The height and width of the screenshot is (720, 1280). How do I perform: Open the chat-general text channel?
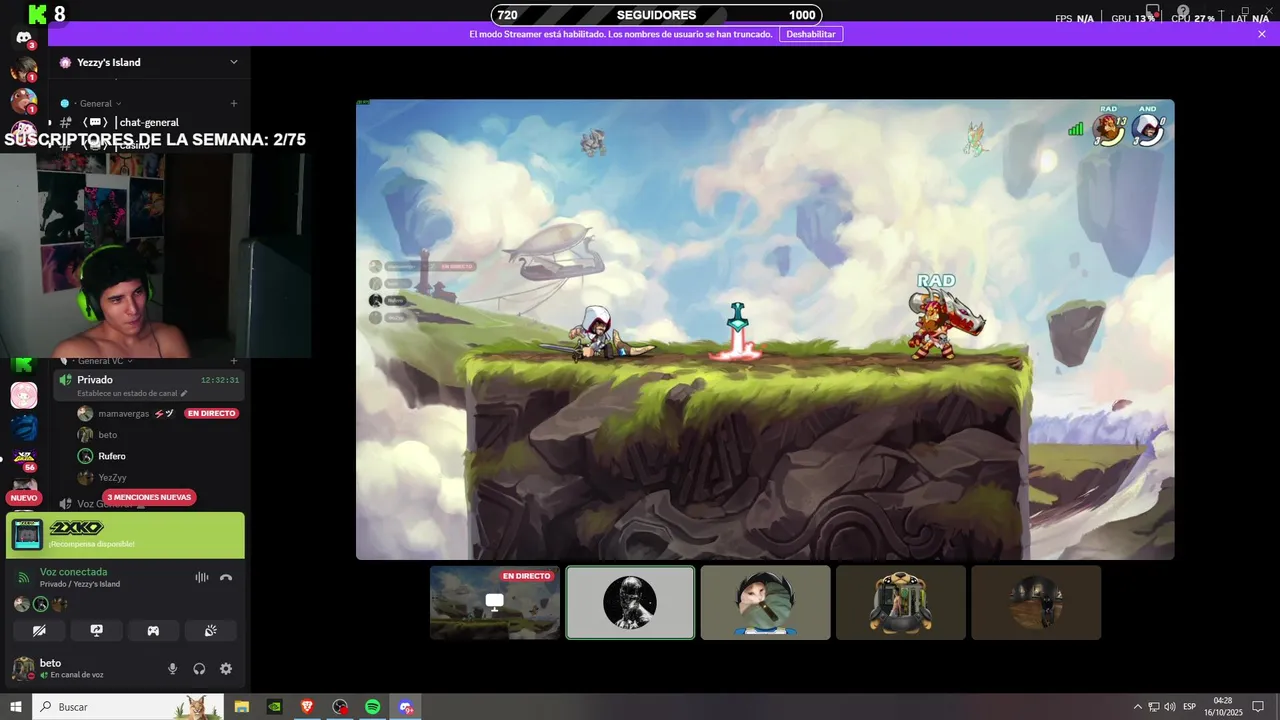[148, 122]
